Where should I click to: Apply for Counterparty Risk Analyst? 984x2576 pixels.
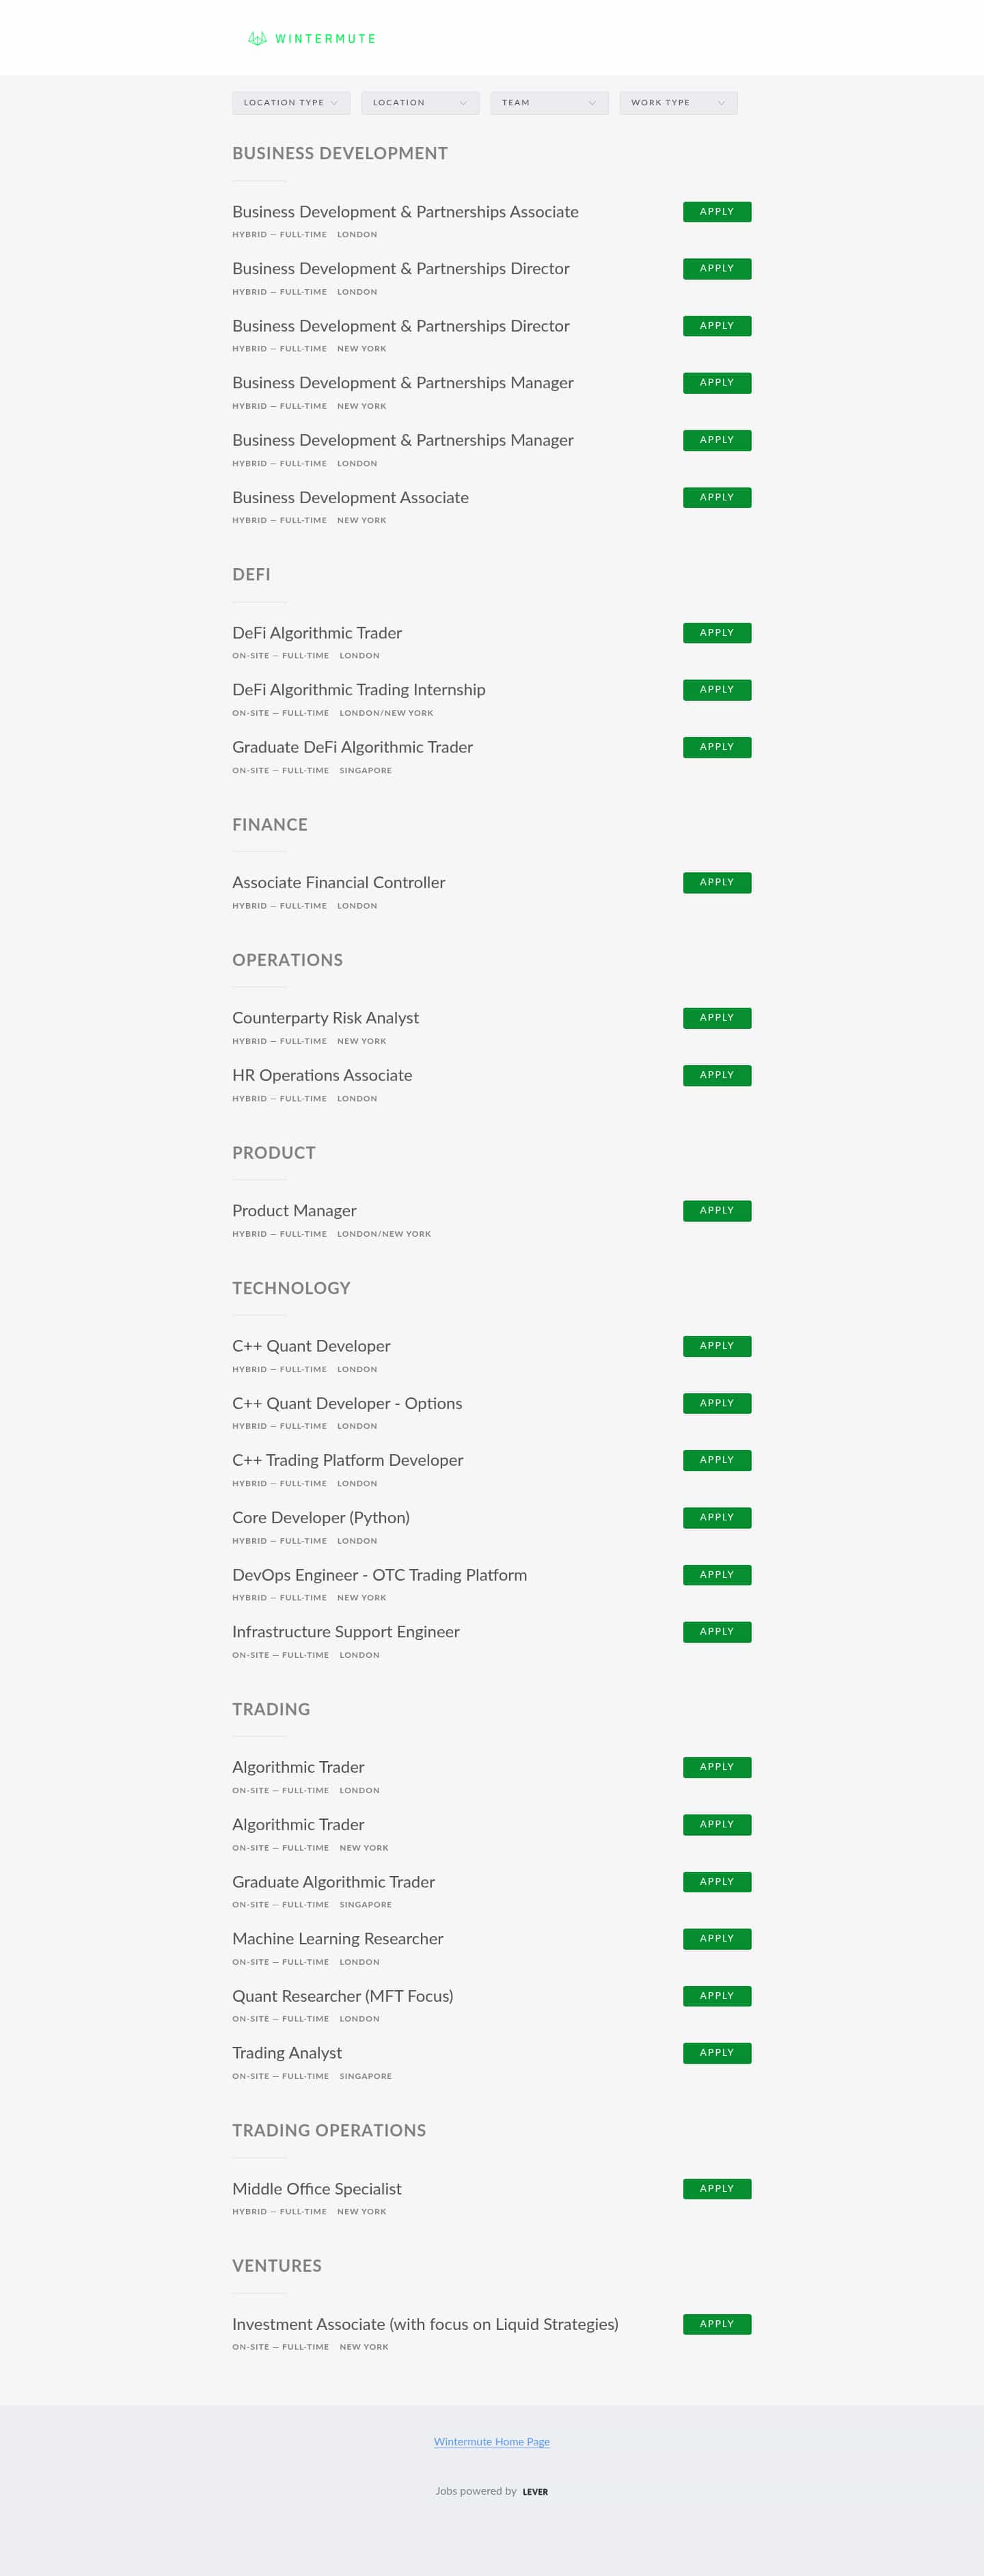[x=716, y=1018]
